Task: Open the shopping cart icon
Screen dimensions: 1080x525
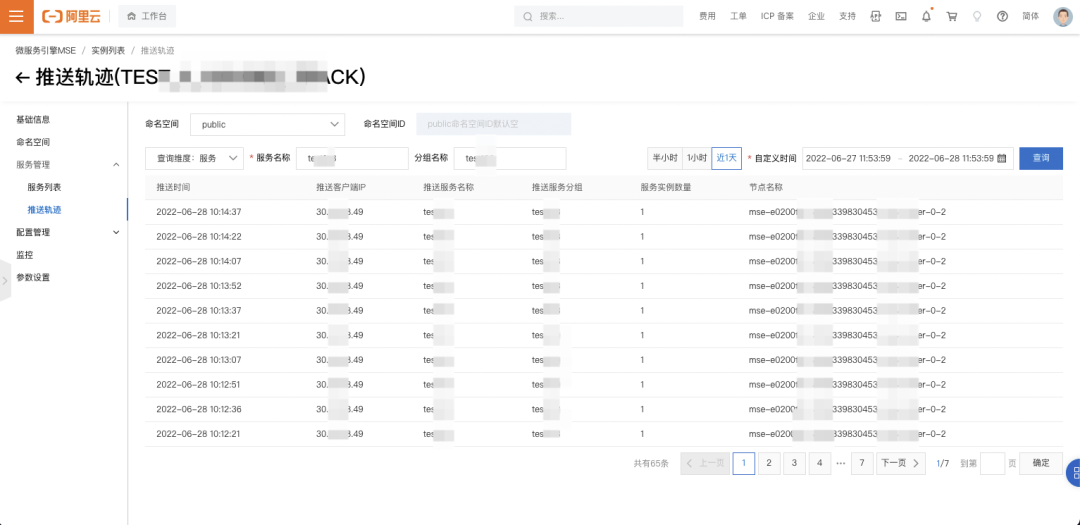Action: click(x=952, y=17)
